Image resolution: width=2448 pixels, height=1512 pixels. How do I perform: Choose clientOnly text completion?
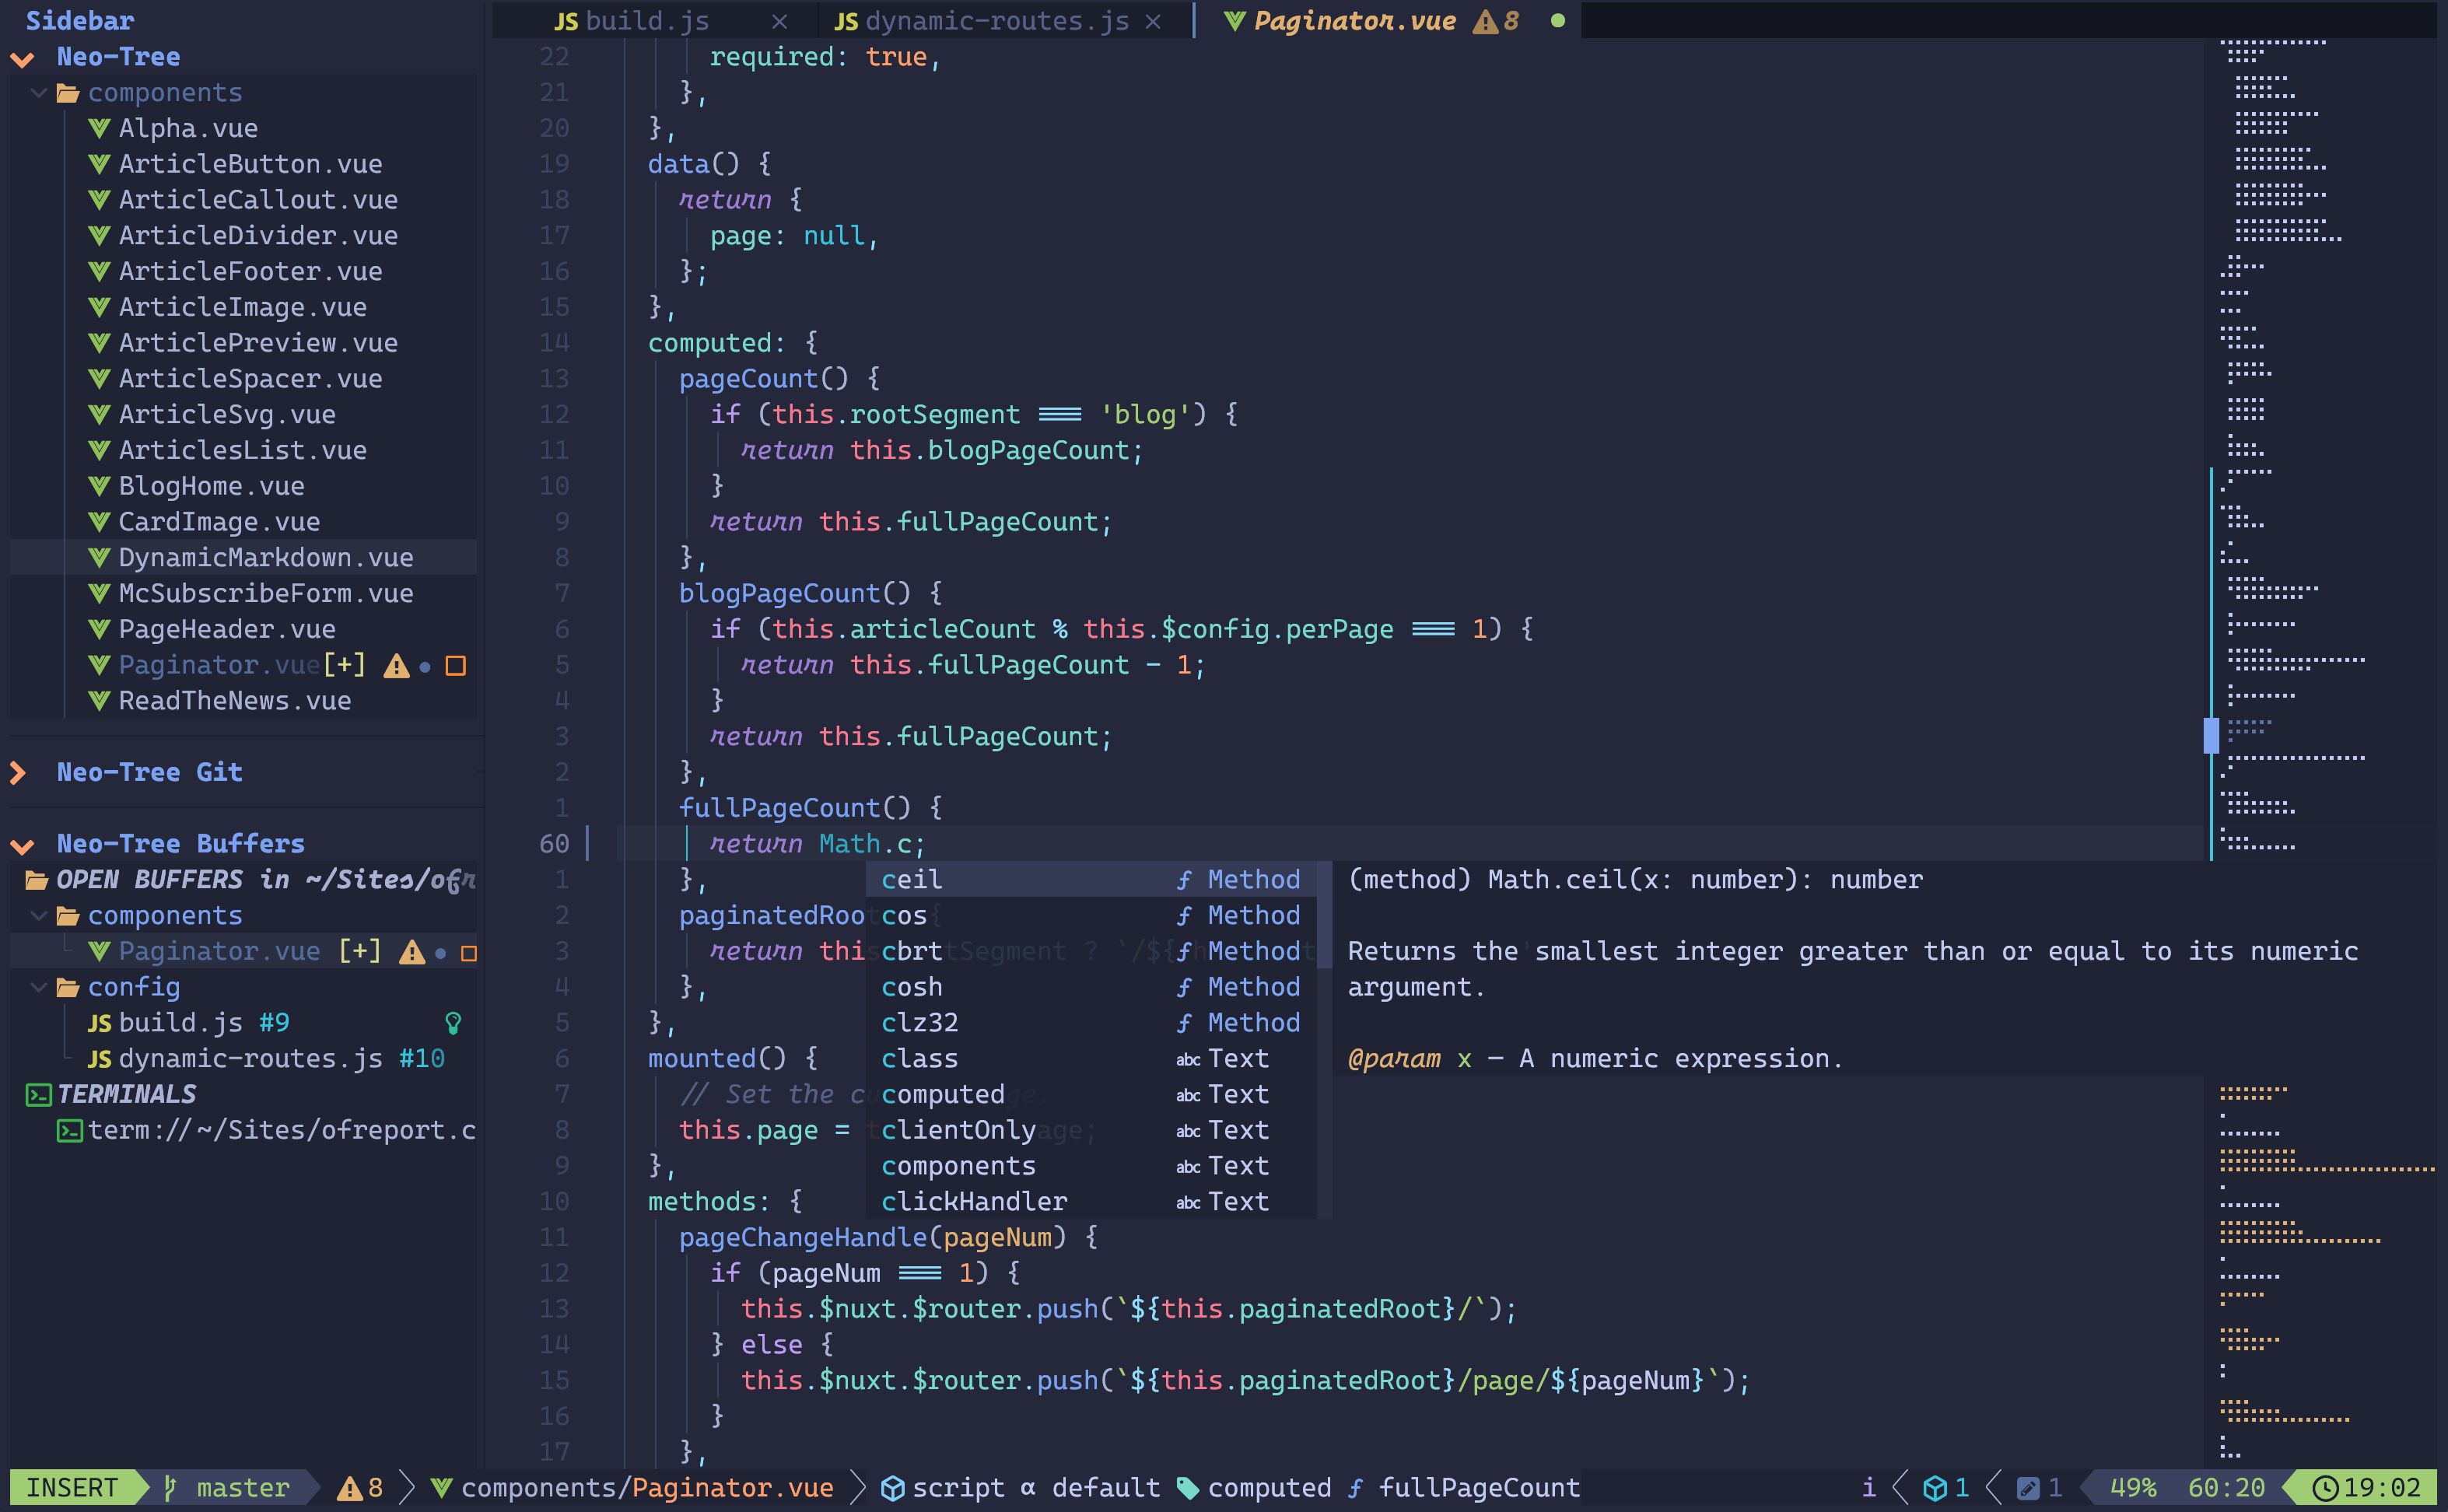click(x=1091, y=1131)
